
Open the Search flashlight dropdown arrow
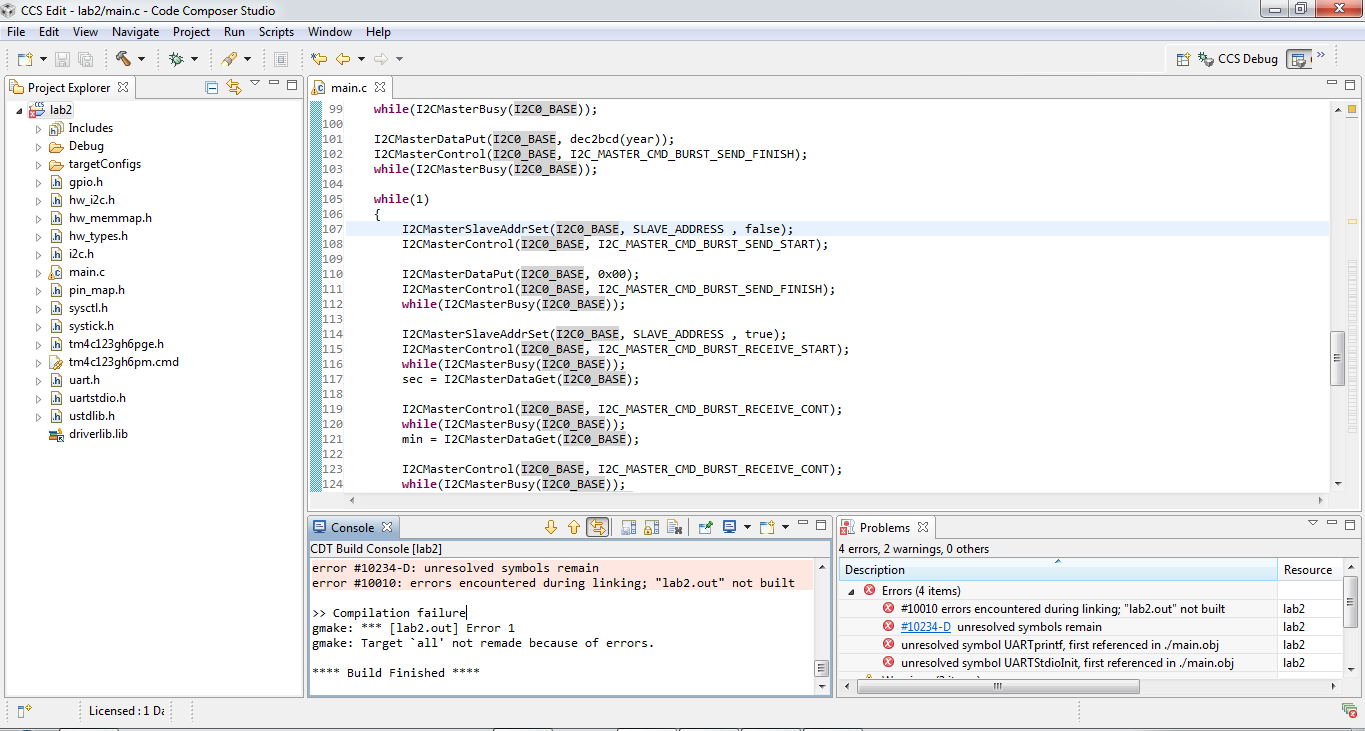[247, 60]
